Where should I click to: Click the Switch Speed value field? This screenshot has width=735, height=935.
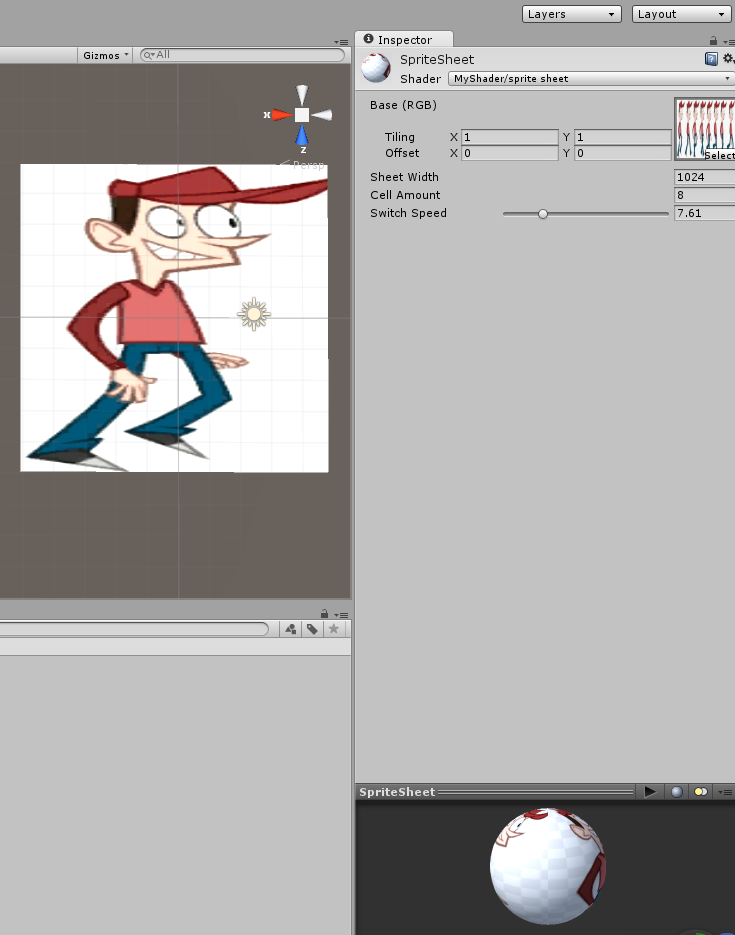click(705, 213)
